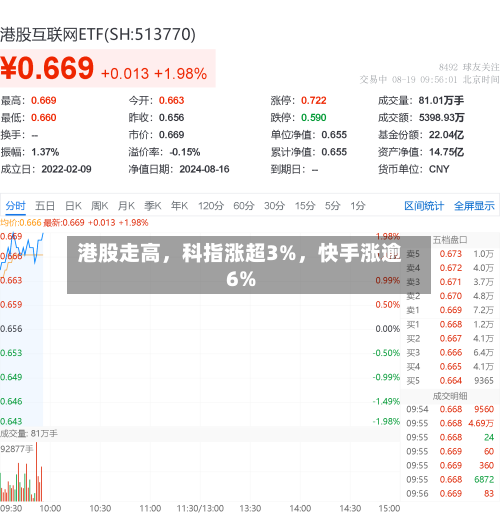The height and width of the screenshot is (531, 500).
Task: Click the 五档盘口 panel header
Action: tap(450, 240)
